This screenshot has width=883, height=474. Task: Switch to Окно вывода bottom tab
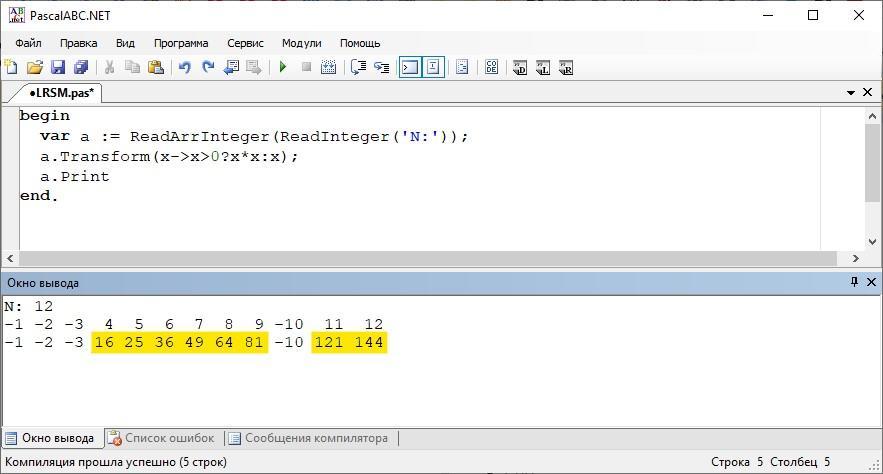(51, 438)
